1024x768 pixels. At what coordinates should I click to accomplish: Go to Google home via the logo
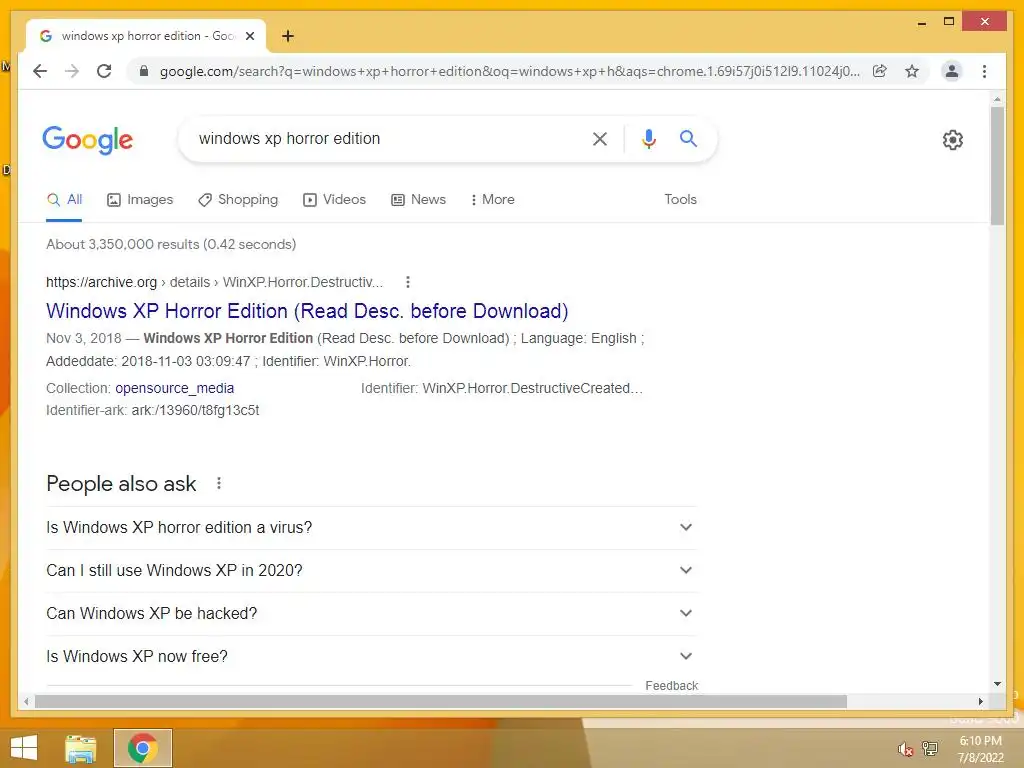(88, 139)
